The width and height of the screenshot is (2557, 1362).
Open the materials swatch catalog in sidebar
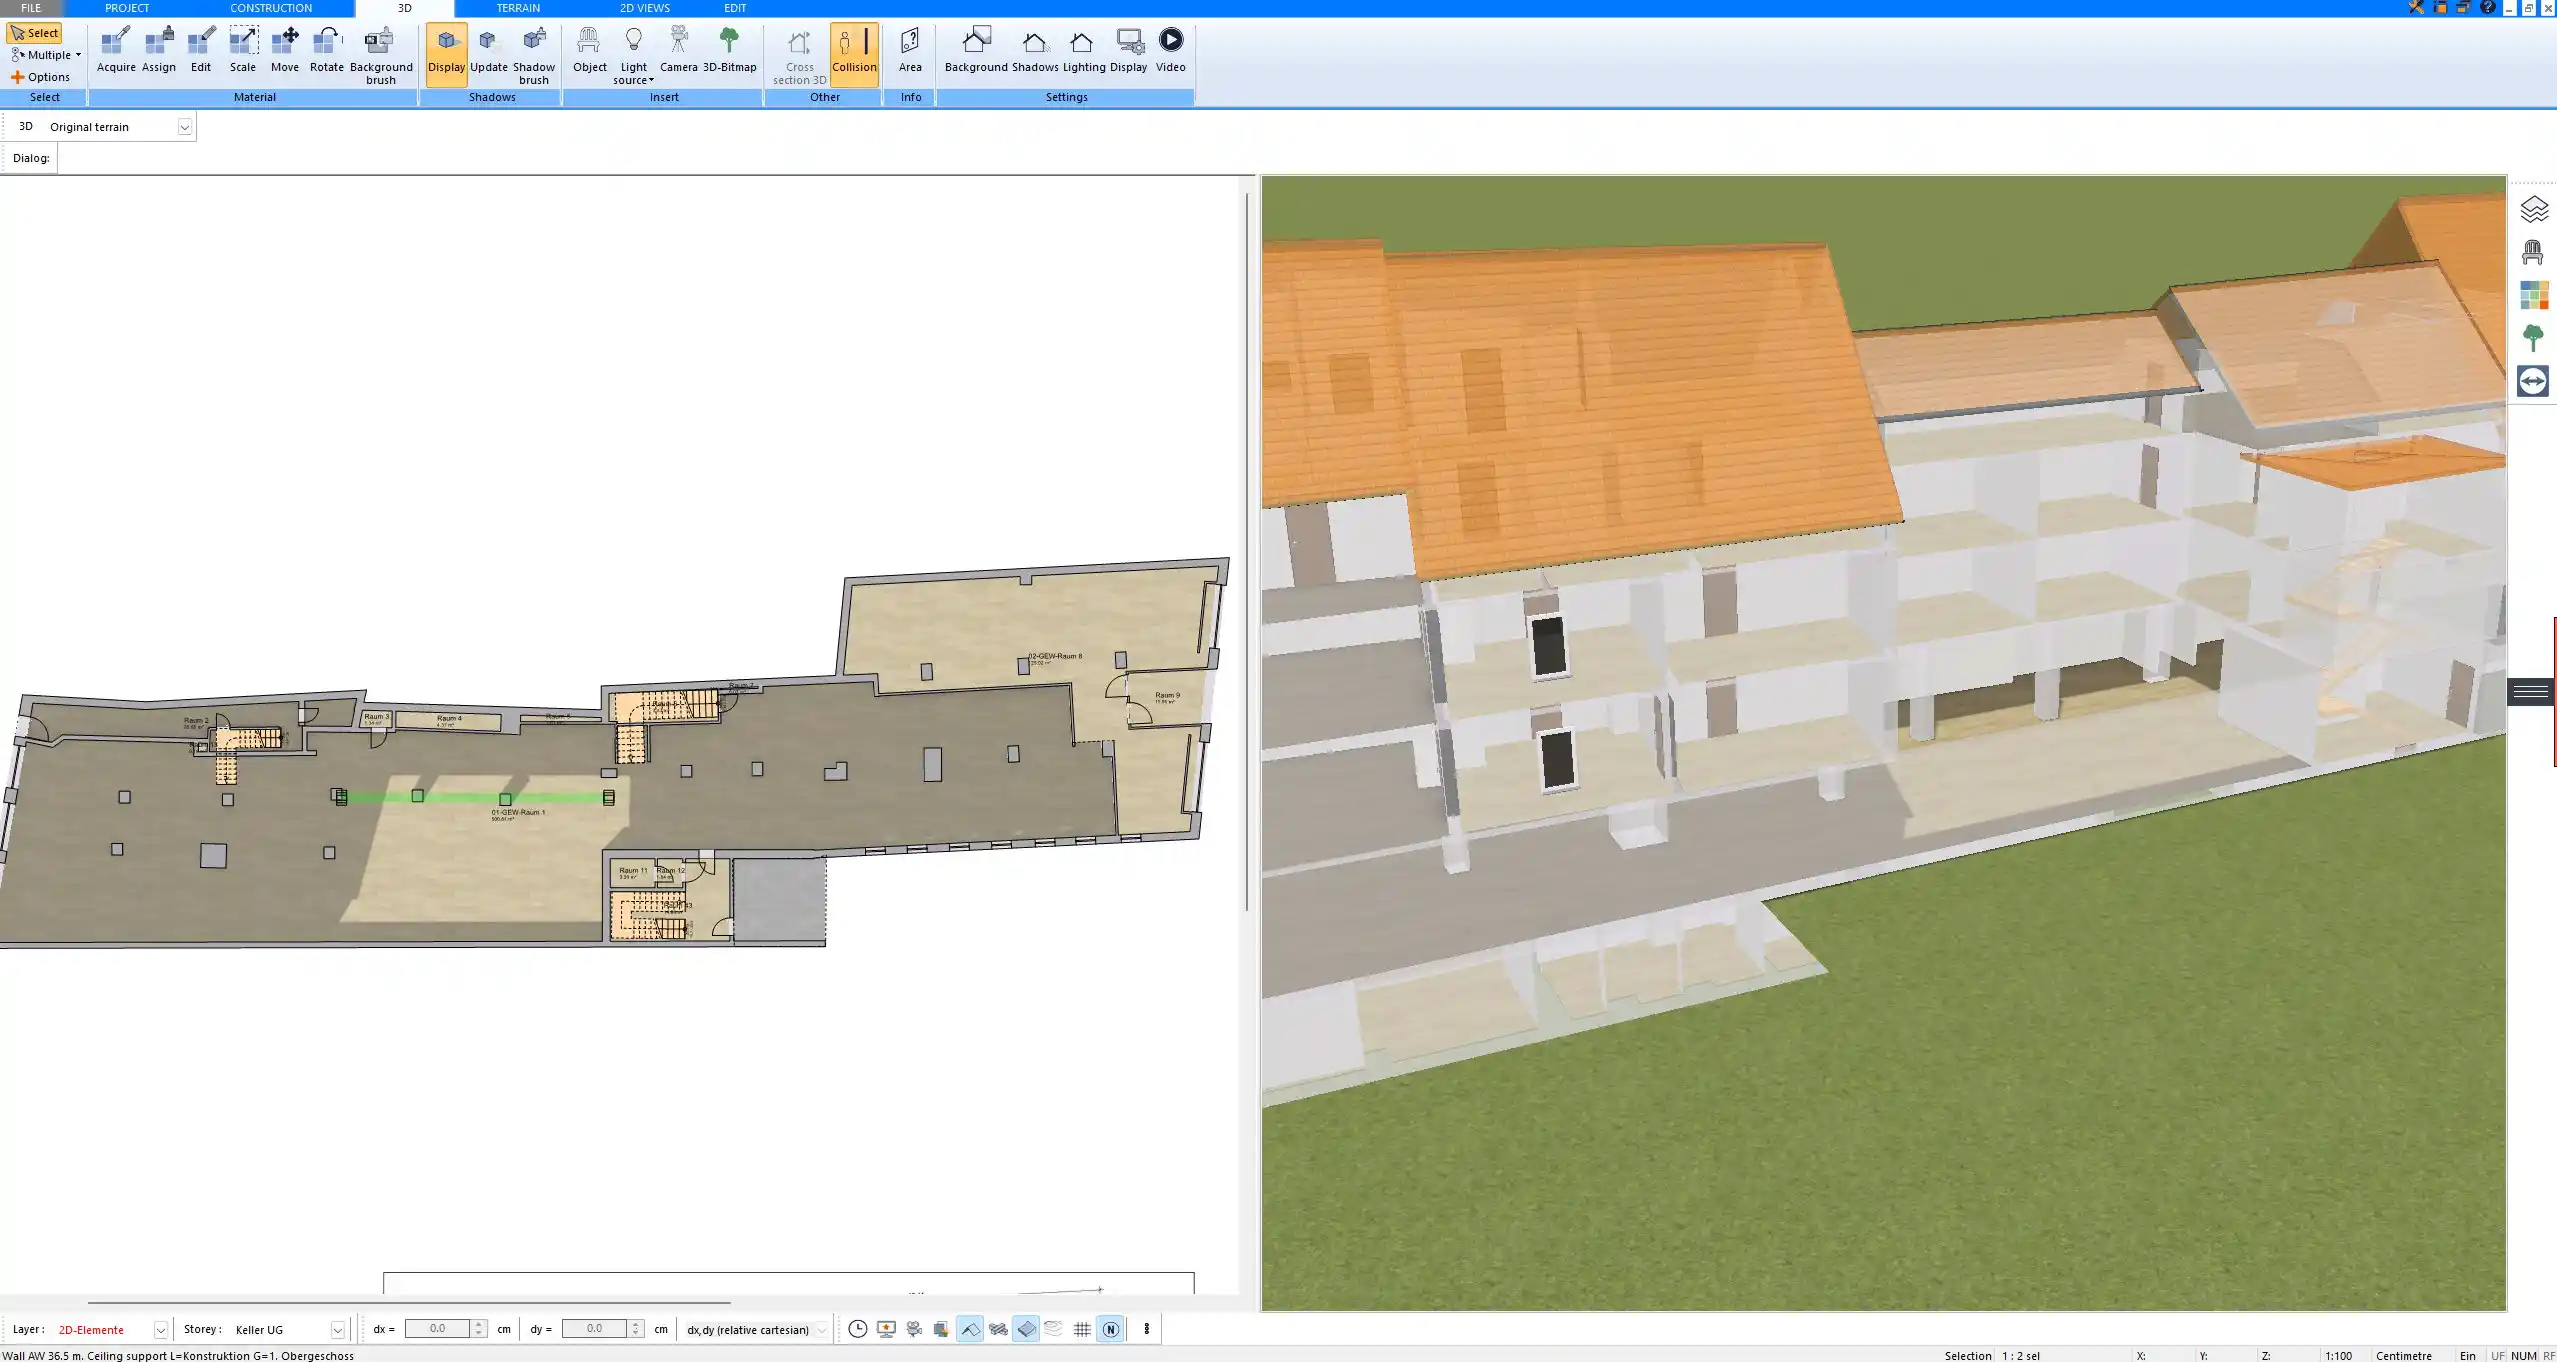(x=2533, y=295)
